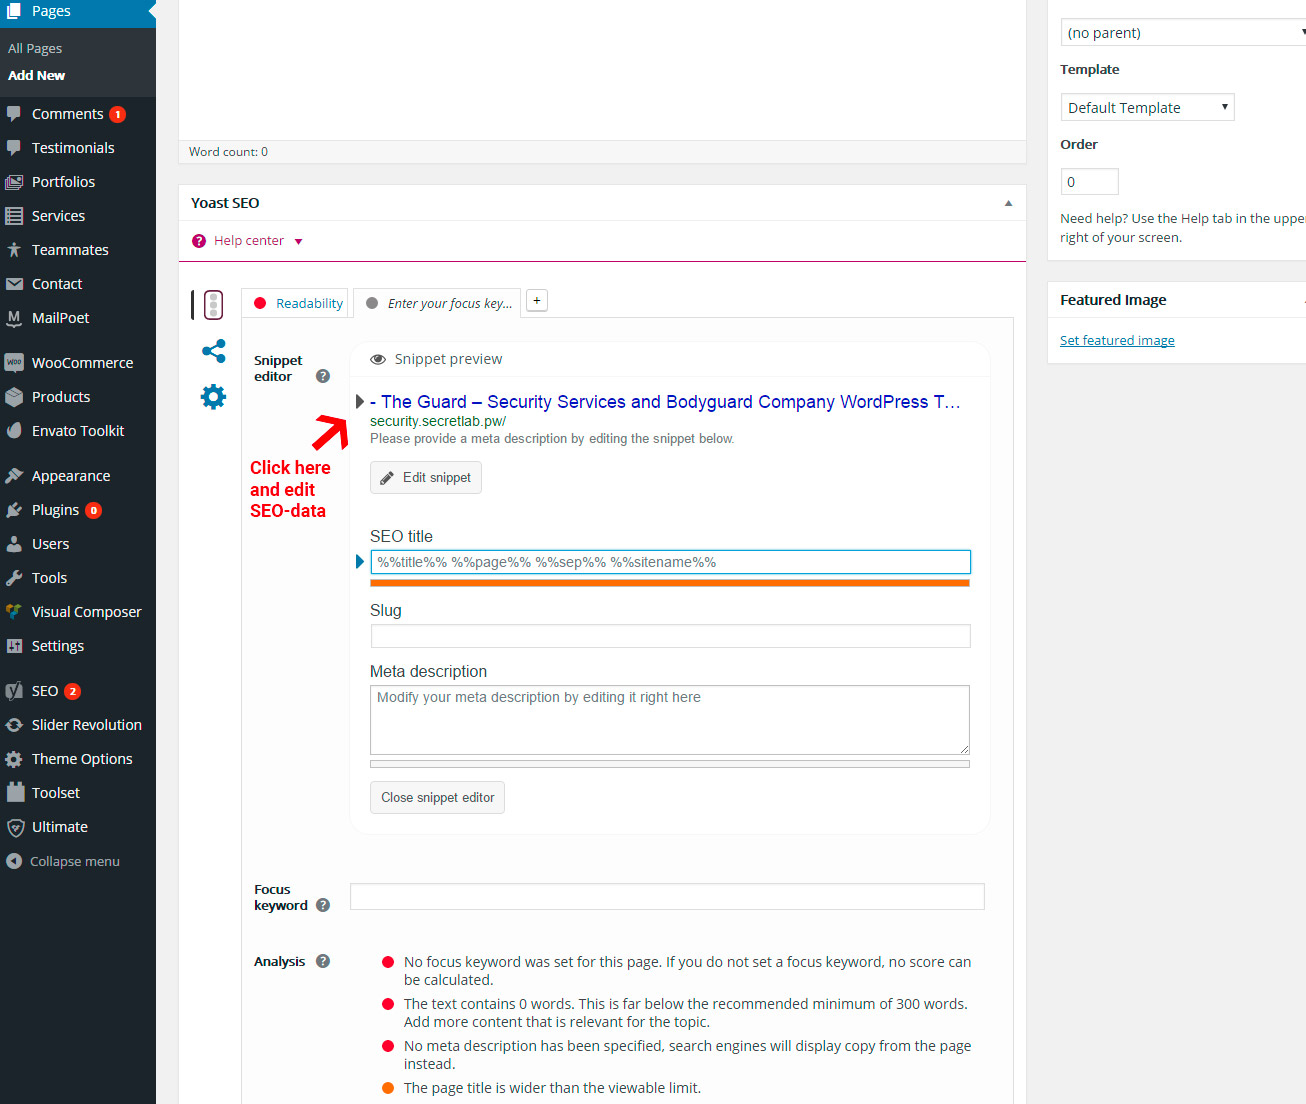Click Set featured image link
This screenshot has height=1104, width=1306.
click(1117, 341)
